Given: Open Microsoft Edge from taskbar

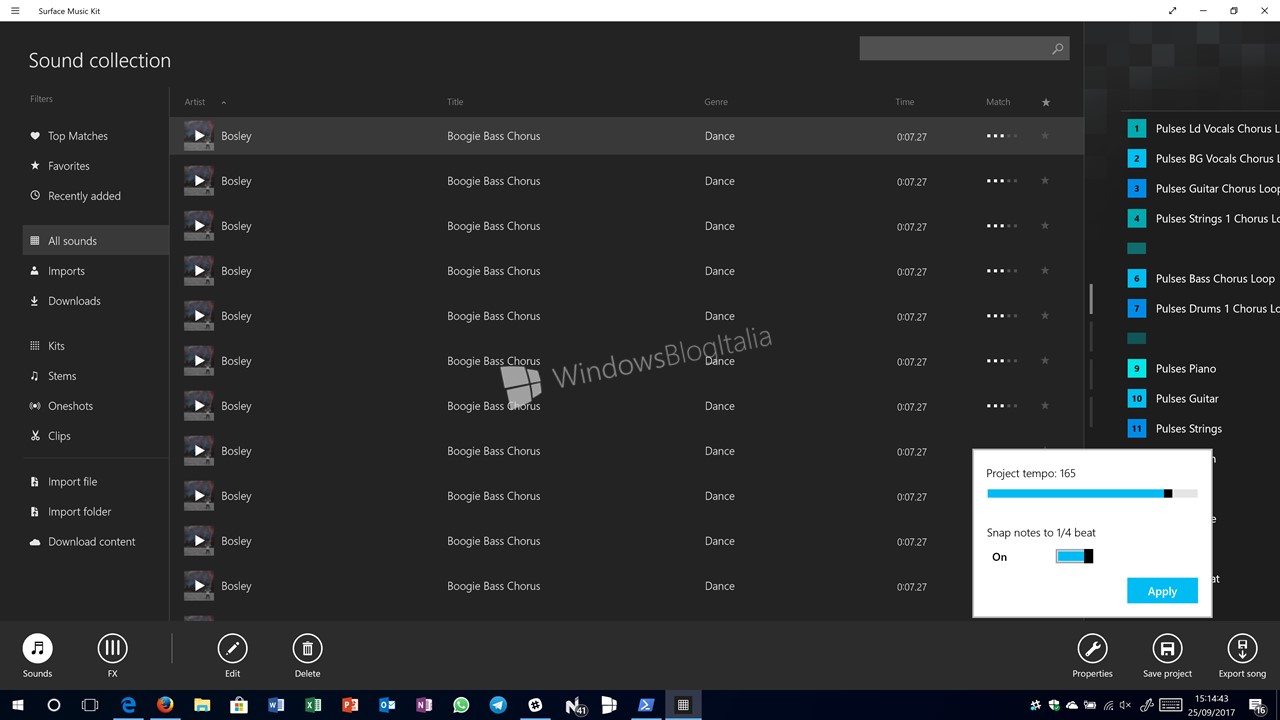Looking at the screenshot, I should click(128, 705).
